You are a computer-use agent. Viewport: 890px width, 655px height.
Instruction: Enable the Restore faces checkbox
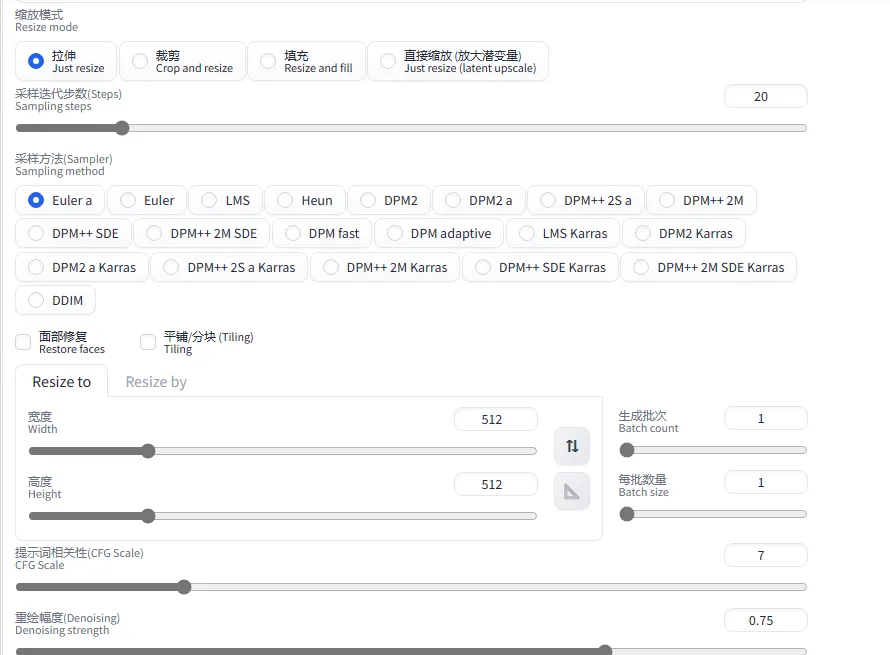click(23, 342)
